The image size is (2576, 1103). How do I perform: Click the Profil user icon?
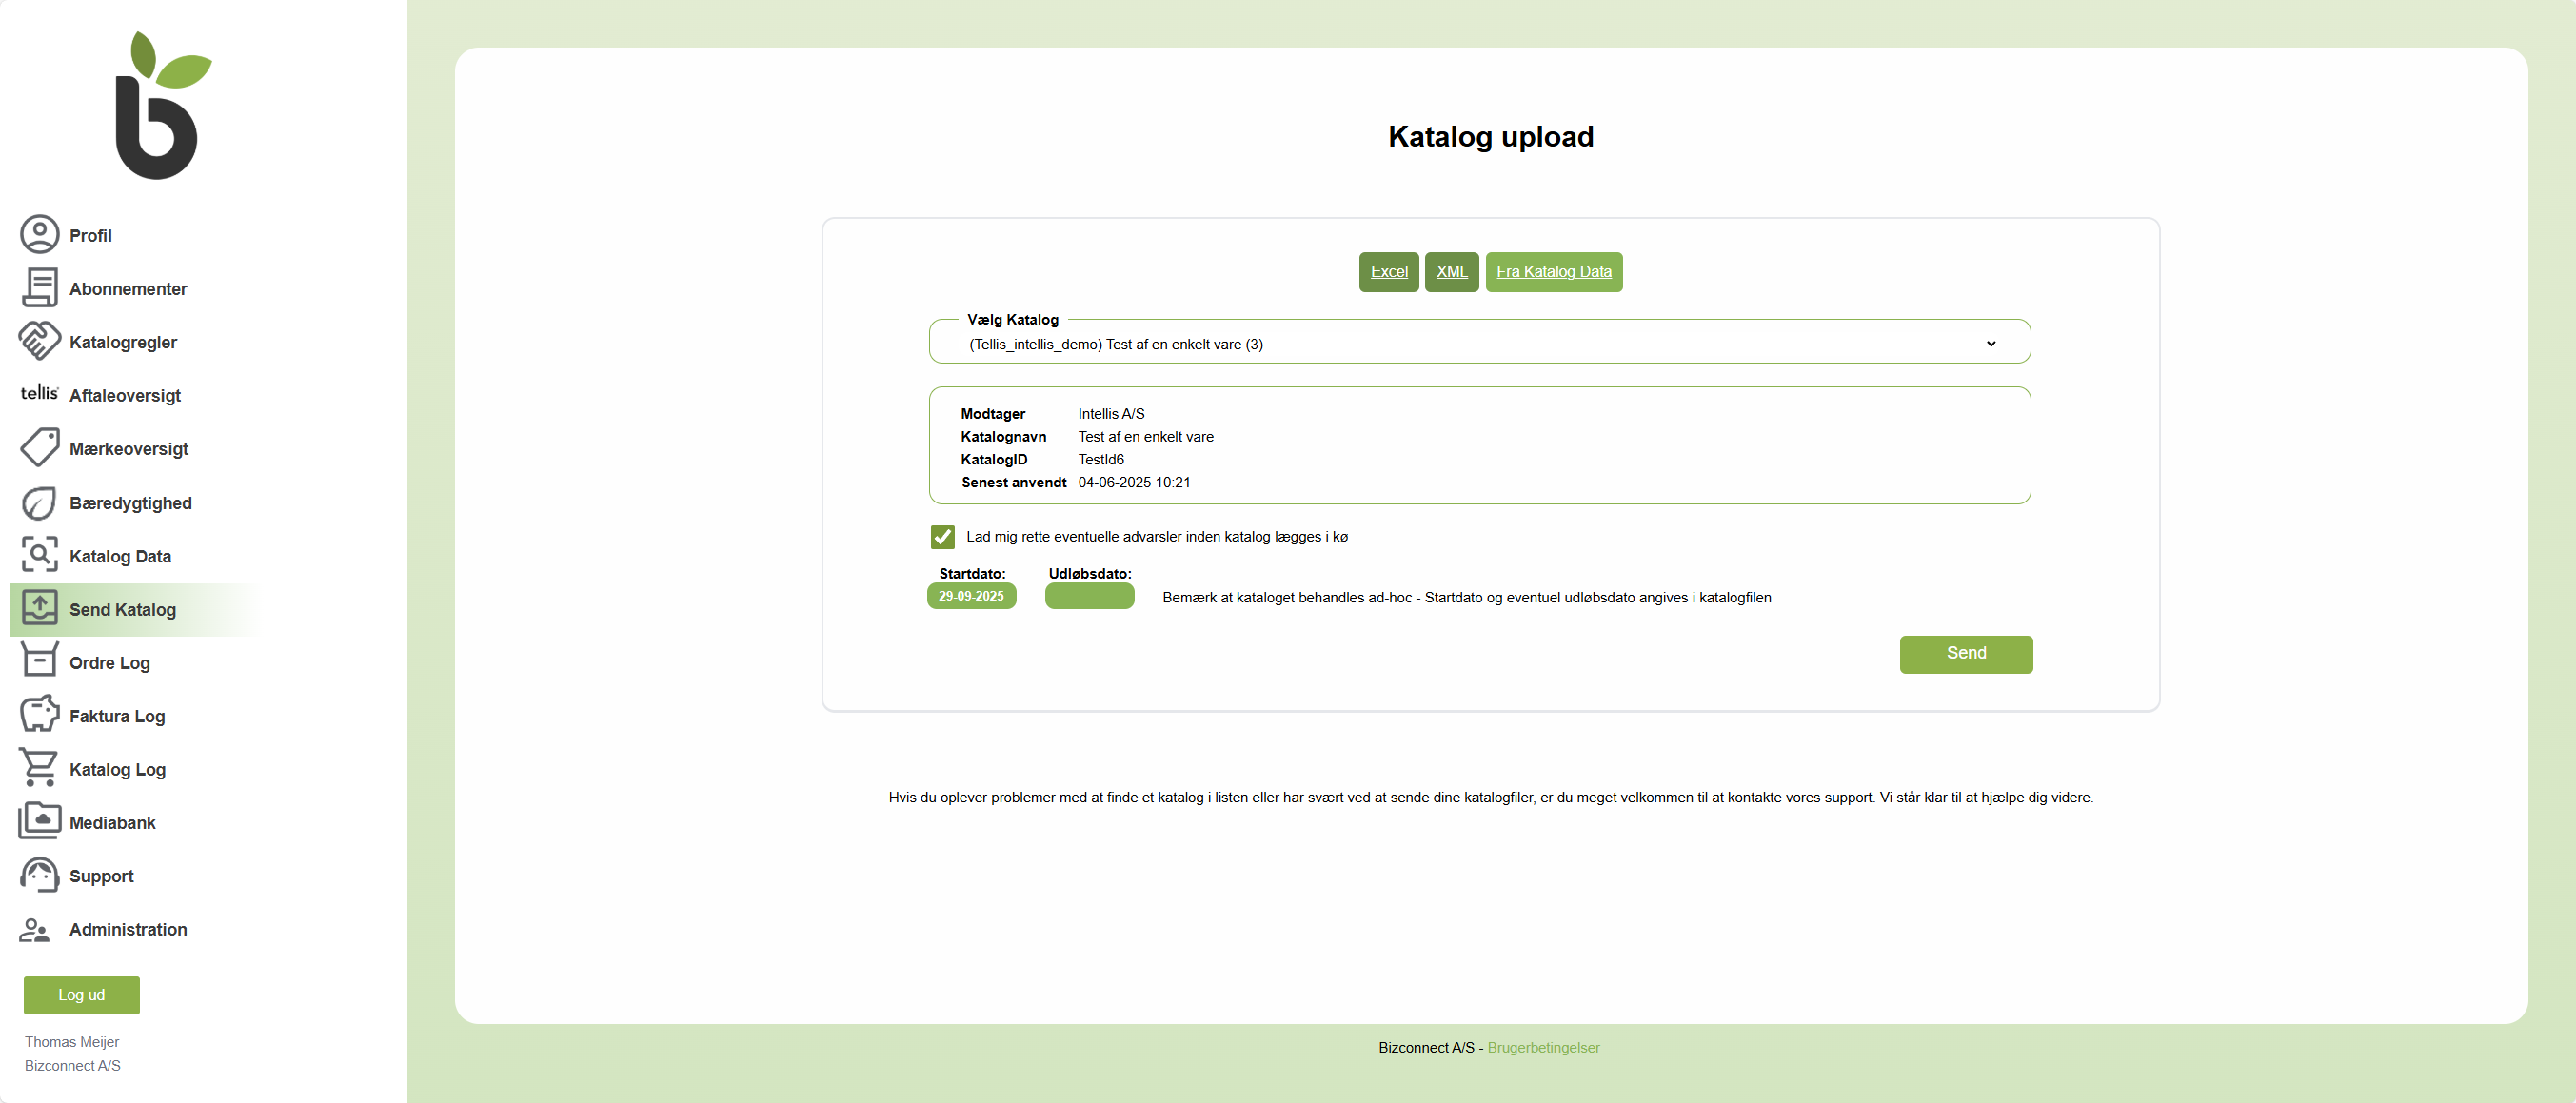pyautogui.click(x=40, y=235)
